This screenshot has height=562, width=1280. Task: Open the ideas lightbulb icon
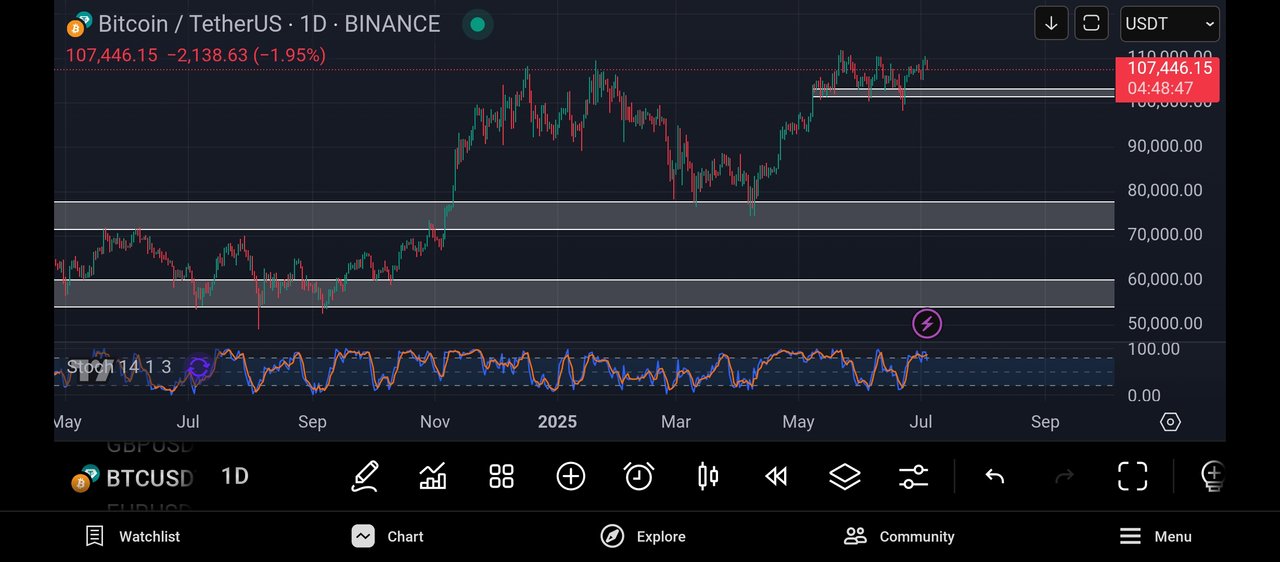tap(1212, 477)
